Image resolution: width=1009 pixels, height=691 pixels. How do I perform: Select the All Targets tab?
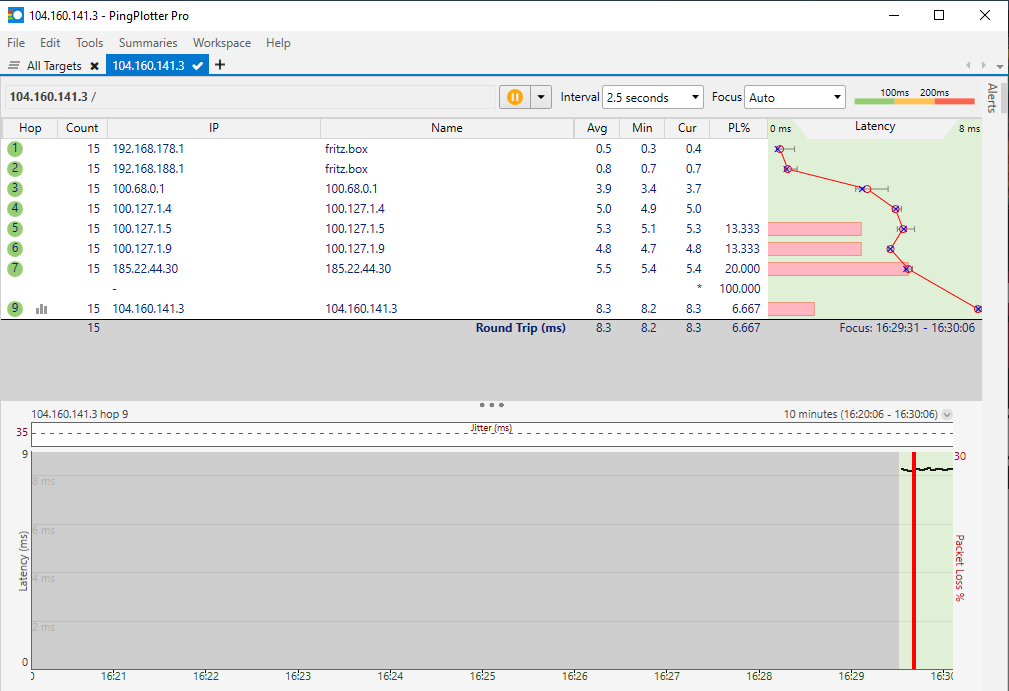(54, 66)
